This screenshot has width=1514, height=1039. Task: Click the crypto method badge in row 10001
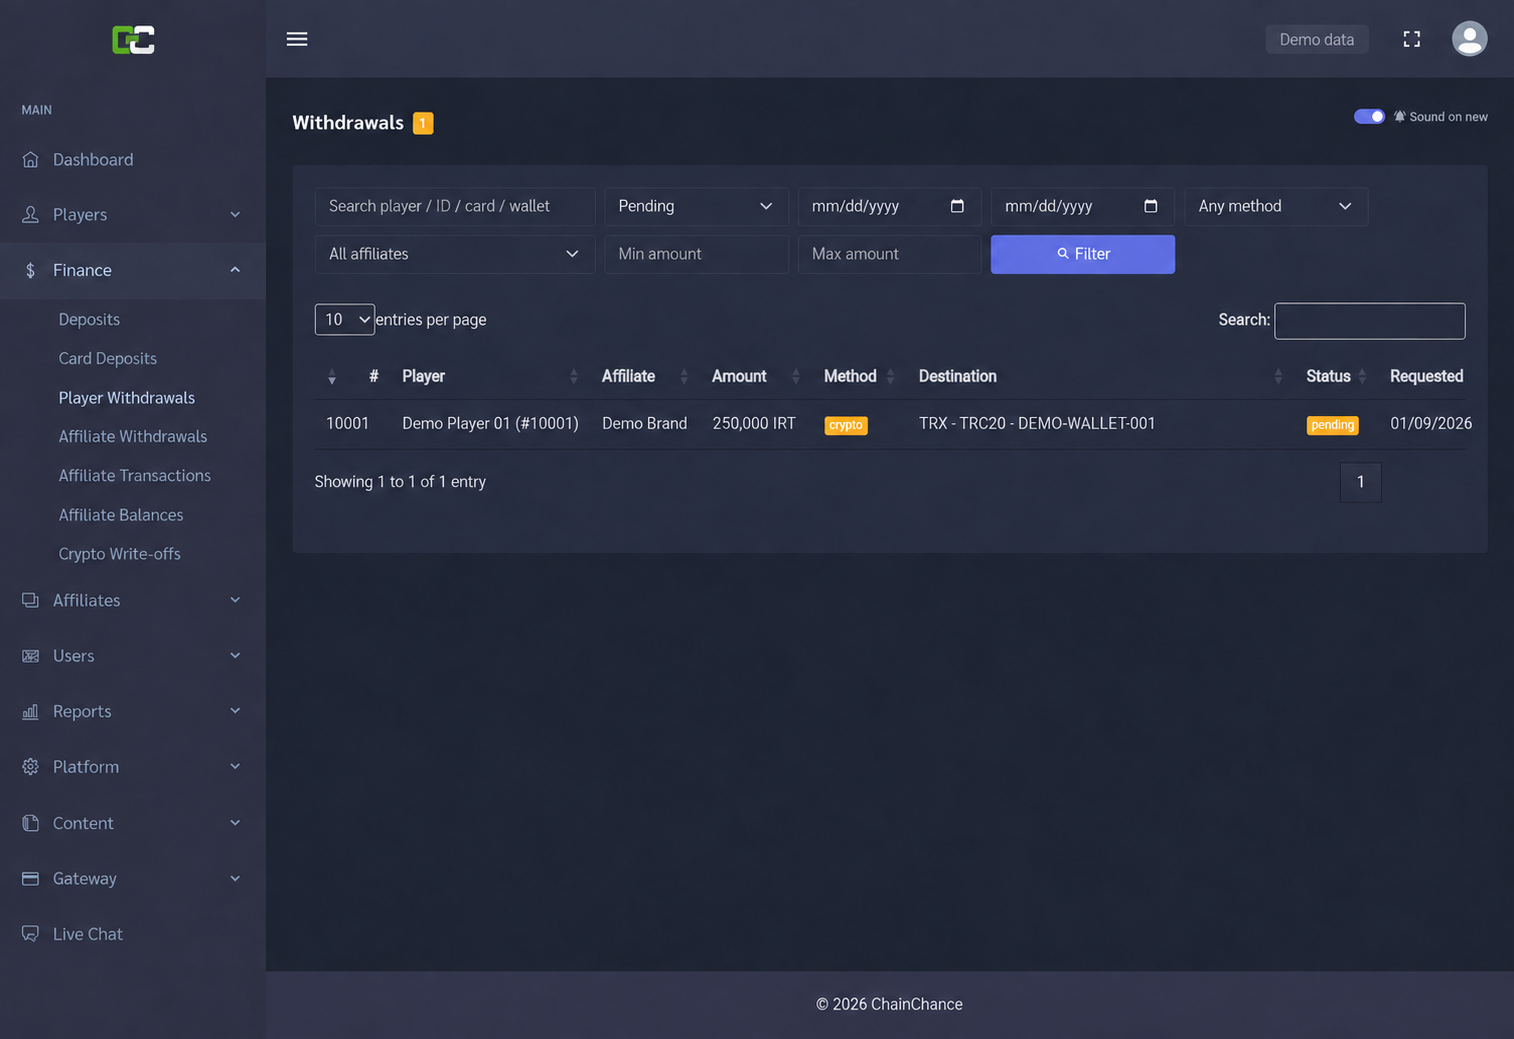[x=846, y=425]
